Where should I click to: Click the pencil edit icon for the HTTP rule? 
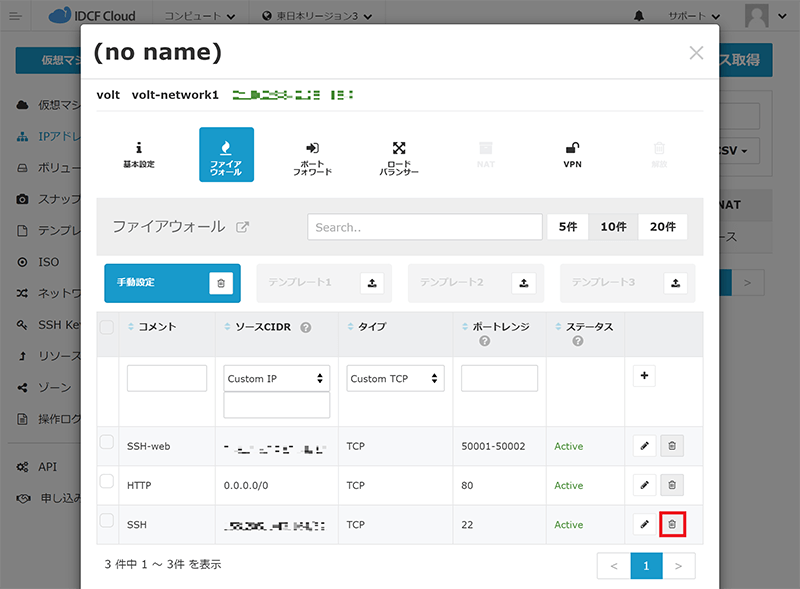tap(645, 485)
